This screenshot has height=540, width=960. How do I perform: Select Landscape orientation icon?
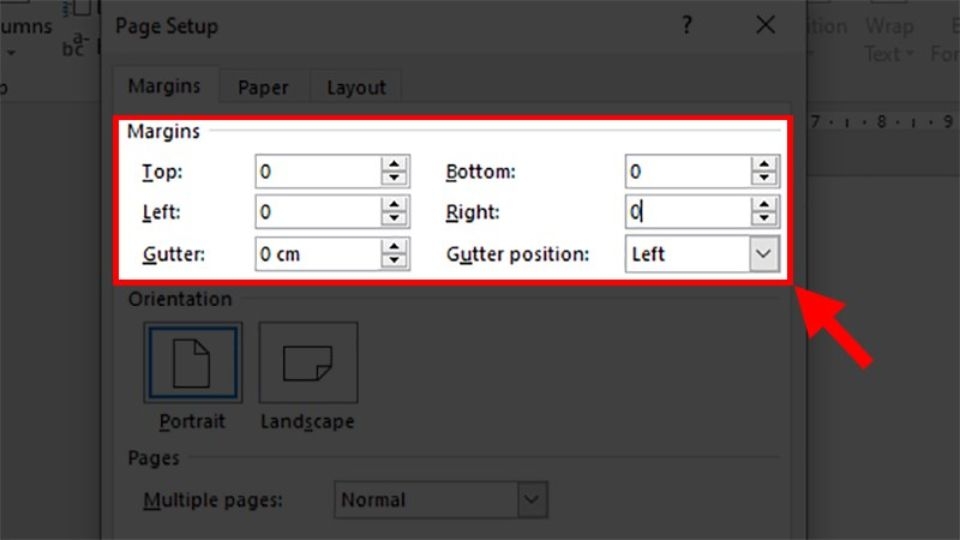pos(308,362)
